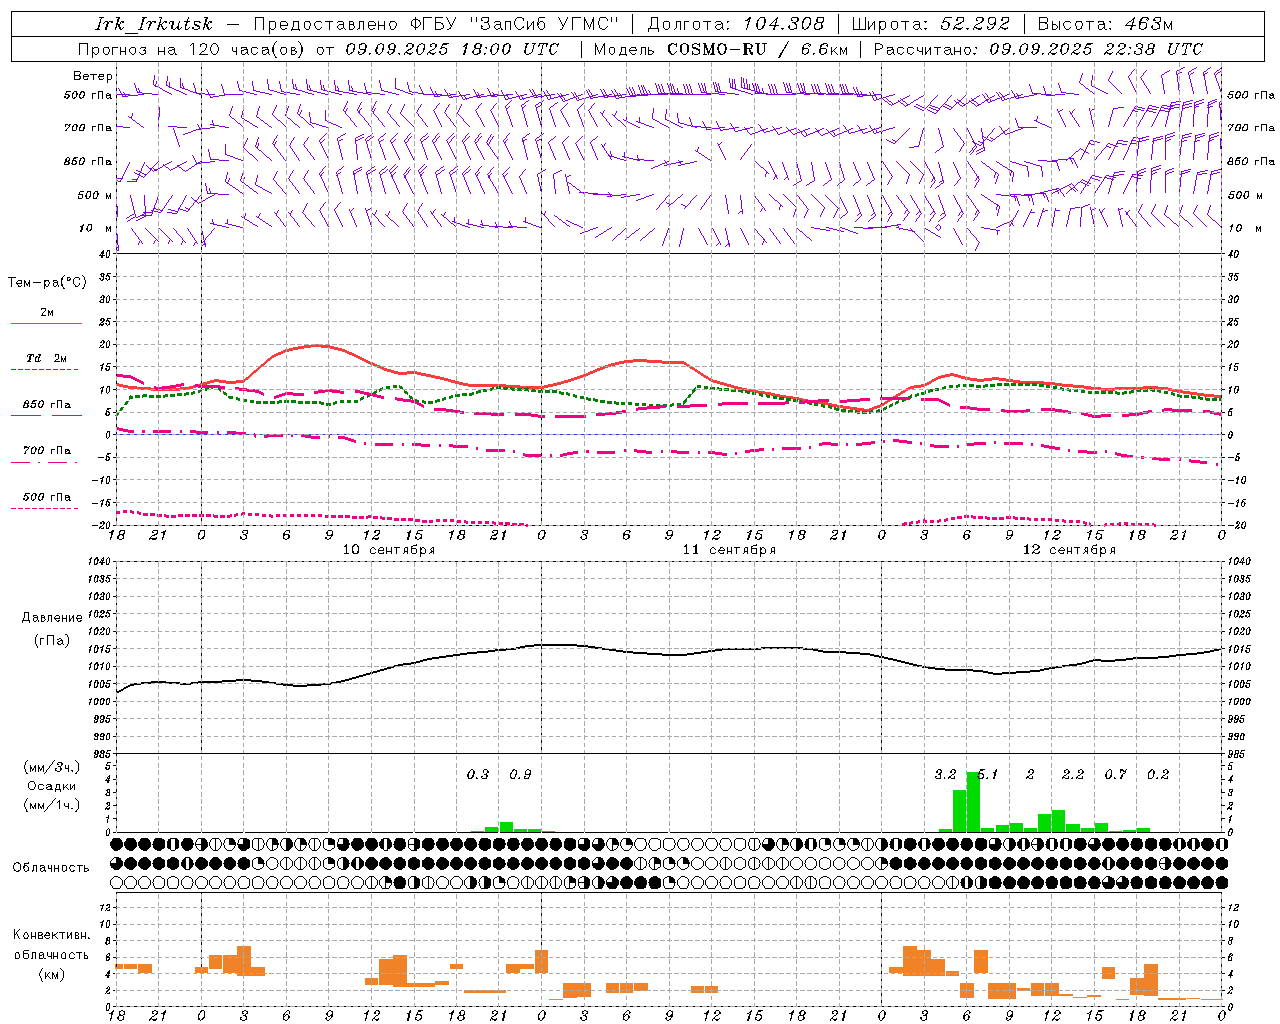Image resolution: width=1280 pixels, height=1024 pixels.
Task: Click the (мм/3ч.) precipitation unit label
Action: click(x=52, y=768)
